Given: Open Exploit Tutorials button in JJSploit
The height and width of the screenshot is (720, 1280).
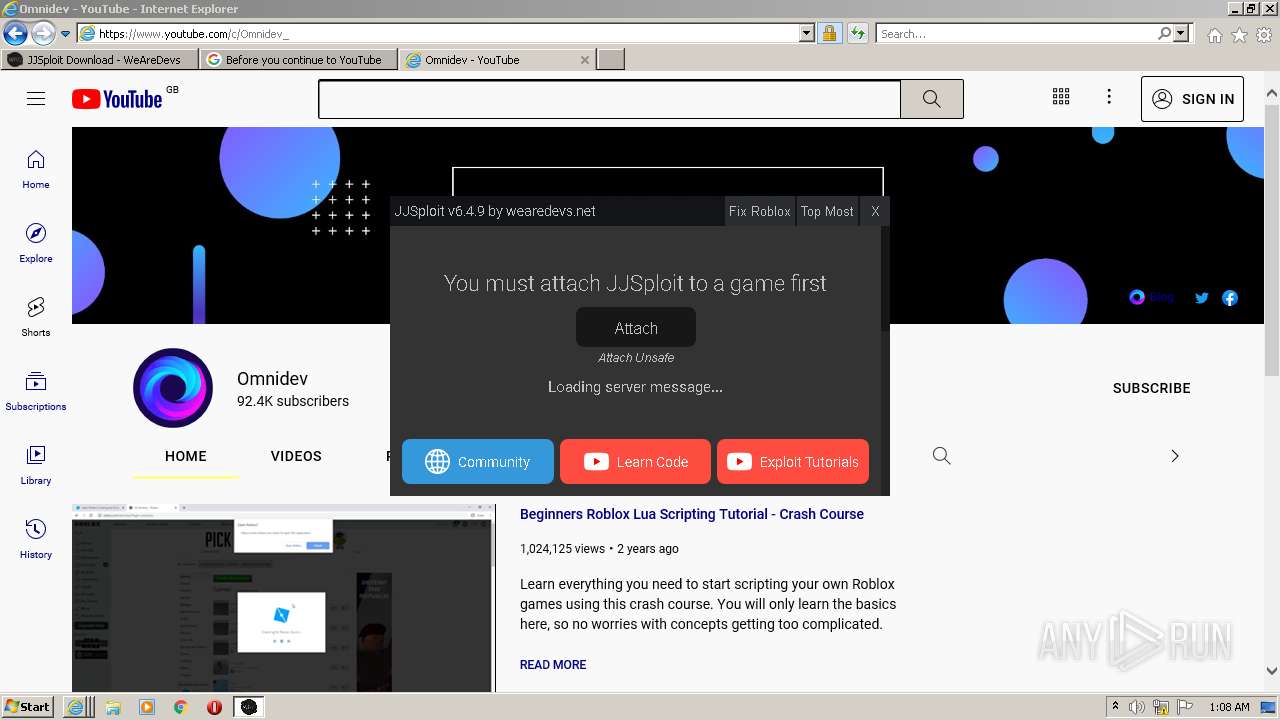Looking at the screenshot, I should [x=793, y=461].
